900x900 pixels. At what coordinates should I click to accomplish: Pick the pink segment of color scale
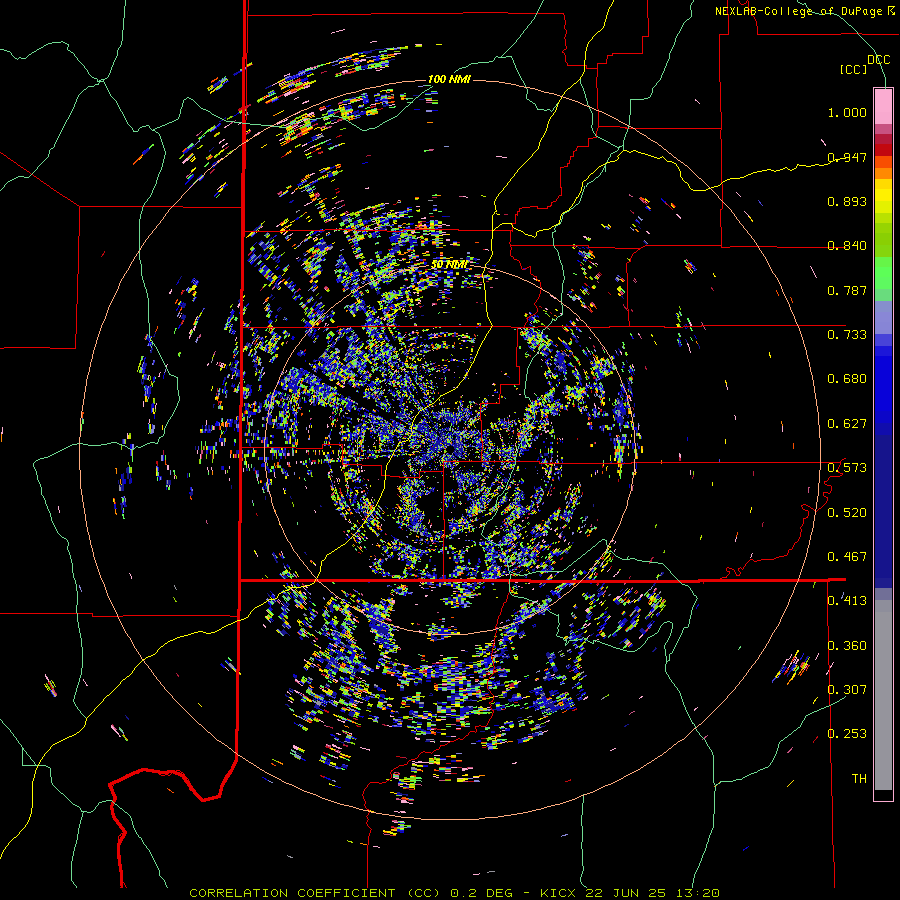[x=883, y=106]
